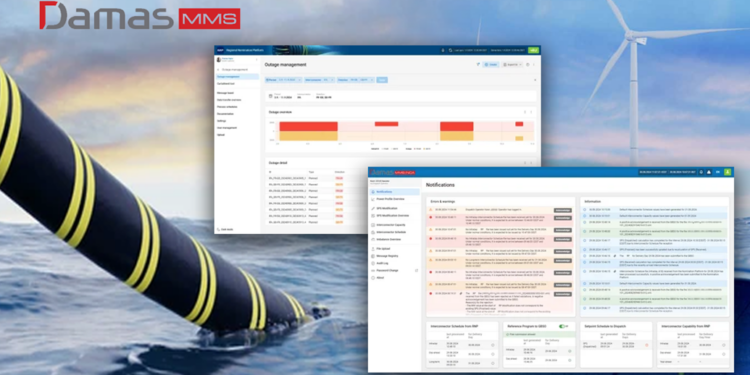Click the logo in Outage window header
This screenshot has width=750, height=375.
[x=220, y=50]
